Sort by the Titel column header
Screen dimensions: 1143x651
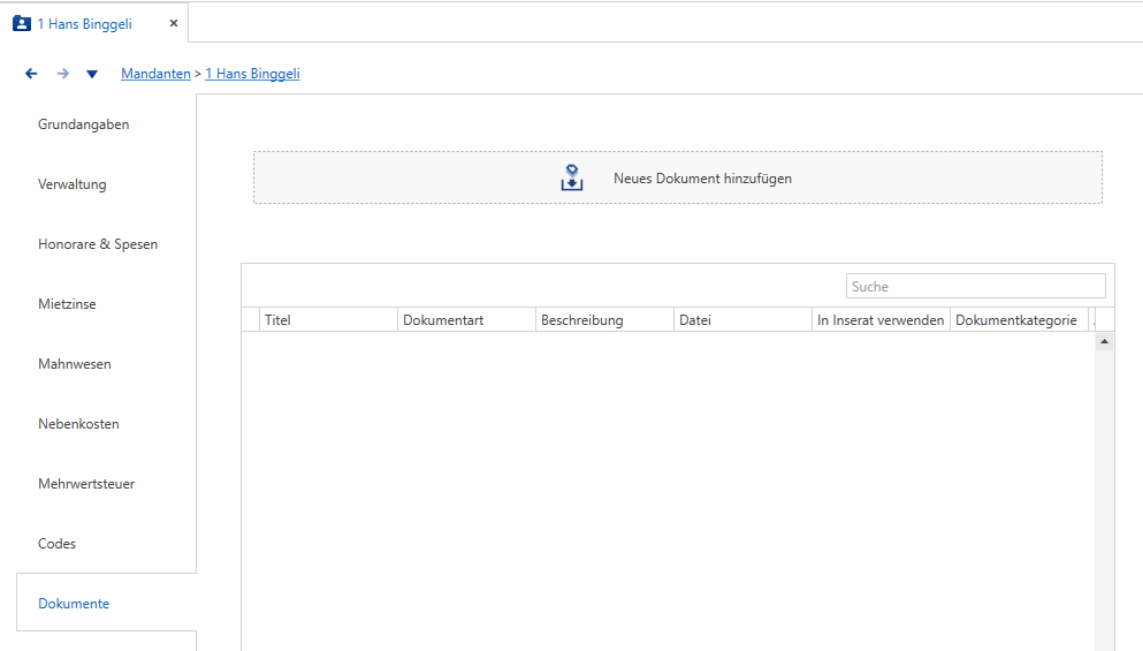click(x=328, y=320)
